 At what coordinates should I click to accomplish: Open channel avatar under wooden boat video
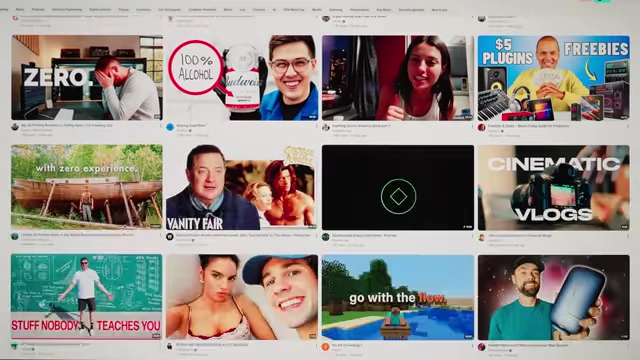[x=15, y=236]
